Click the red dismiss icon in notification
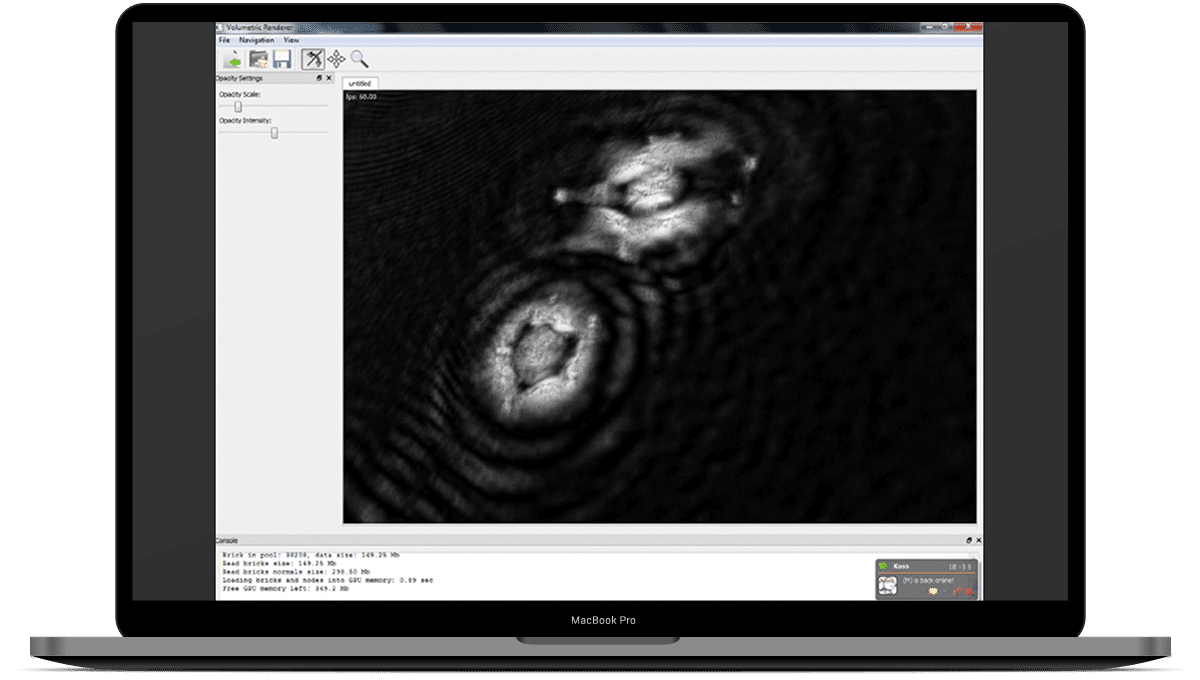Viewport: 1200px width, 680px height. [x=967, y=591]
